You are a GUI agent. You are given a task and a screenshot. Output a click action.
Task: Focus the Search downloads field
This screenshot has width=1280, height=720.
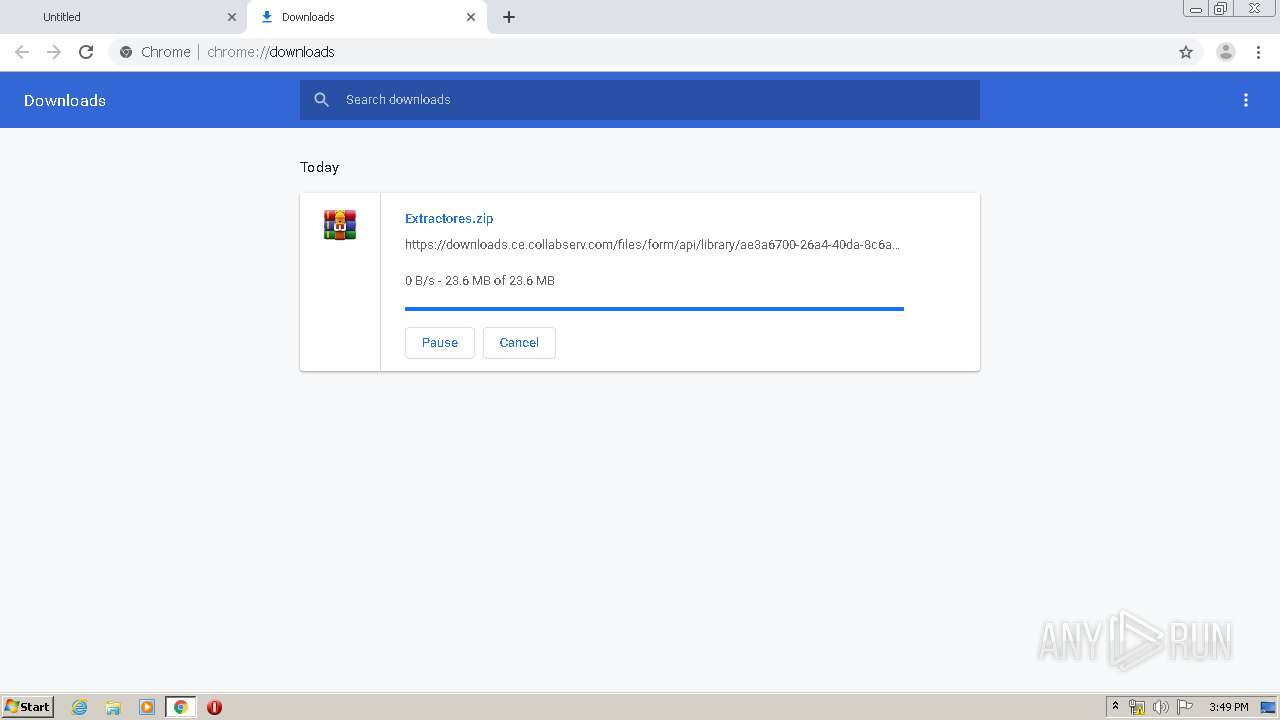click(640, 100)
